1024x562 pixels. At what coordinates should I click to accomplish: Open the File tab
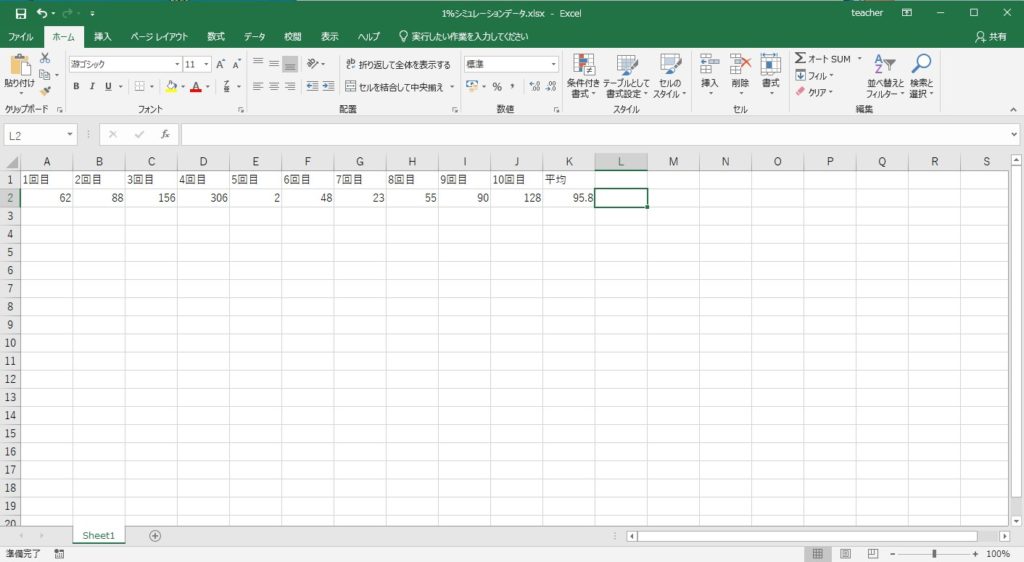(21, 37)
